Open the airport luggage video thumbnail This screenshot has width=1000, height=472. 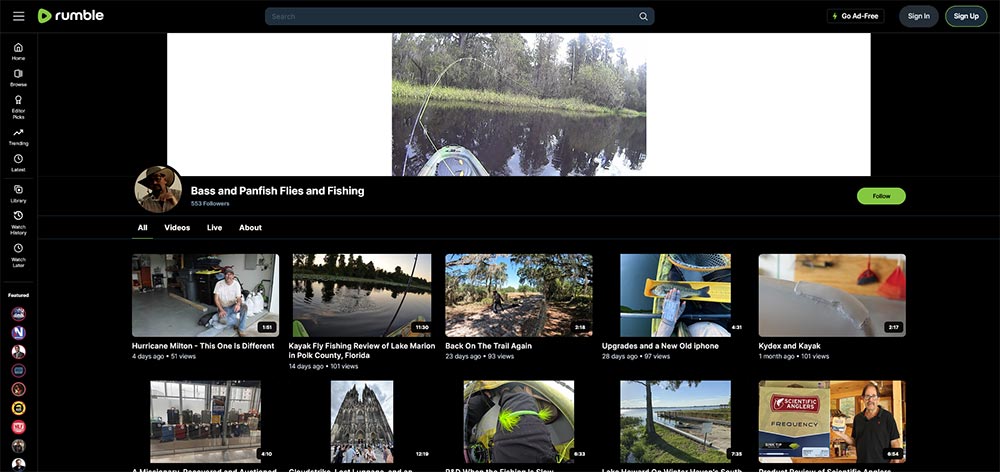click(205, 422)
